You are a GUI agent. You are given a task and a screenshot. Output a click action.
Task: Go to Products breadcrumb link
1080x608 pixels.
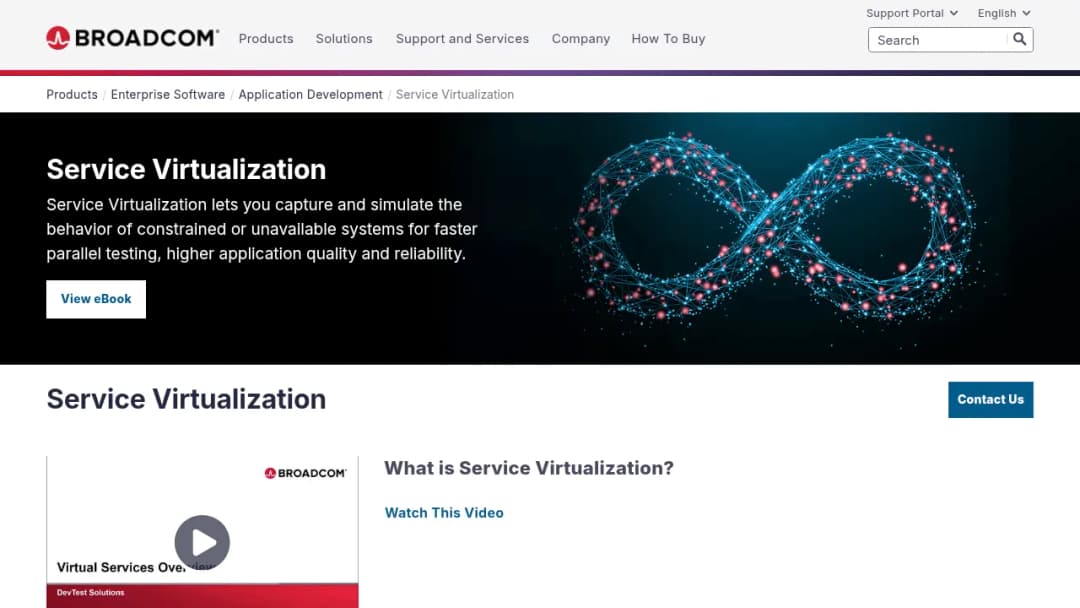[72, 94]
